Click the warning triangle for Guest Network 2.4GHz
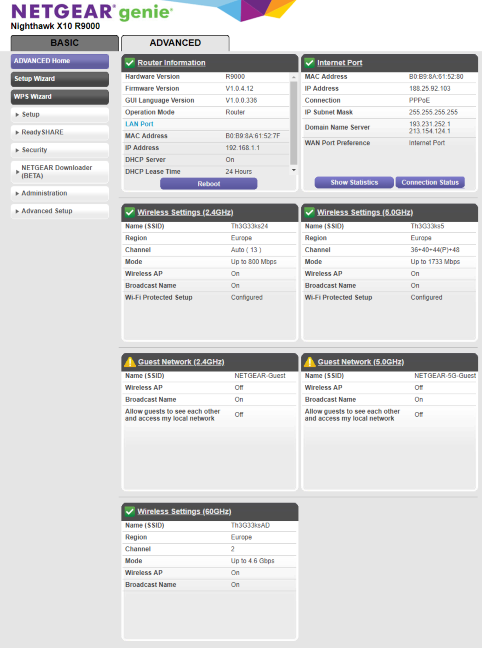The width and height of the screenshot is (482, 648). [x=130, y=362]
